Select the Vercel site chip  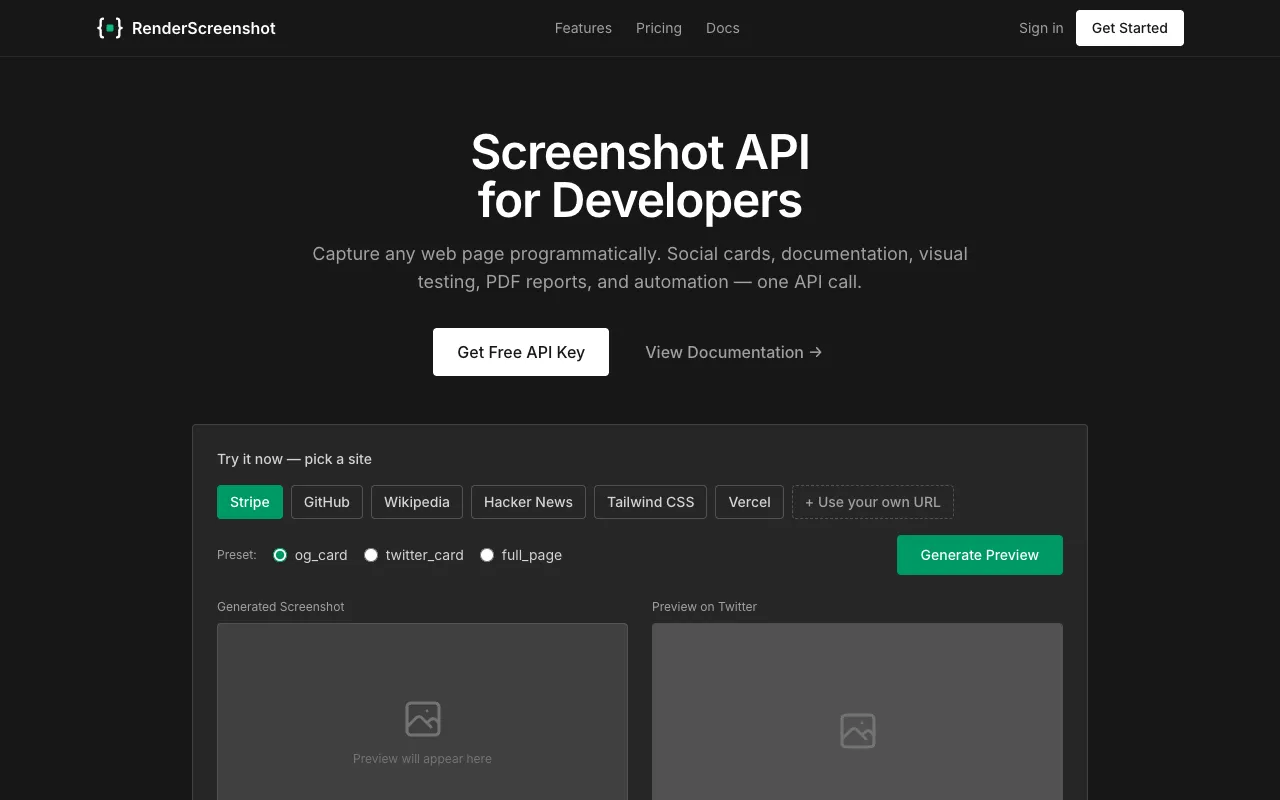(750, 502)
